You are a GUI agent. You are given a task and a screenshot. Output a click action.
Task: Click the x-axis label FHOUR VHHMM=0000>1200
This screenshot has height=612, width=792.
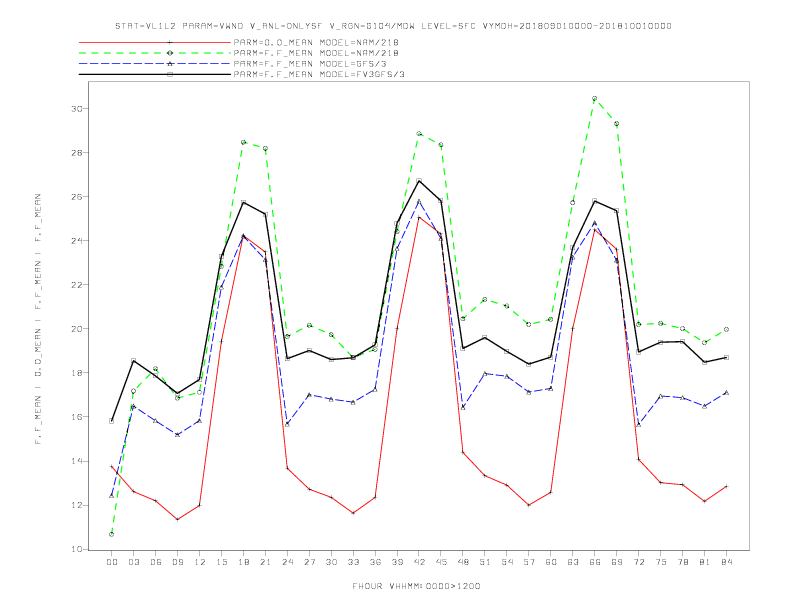(416, 586)
